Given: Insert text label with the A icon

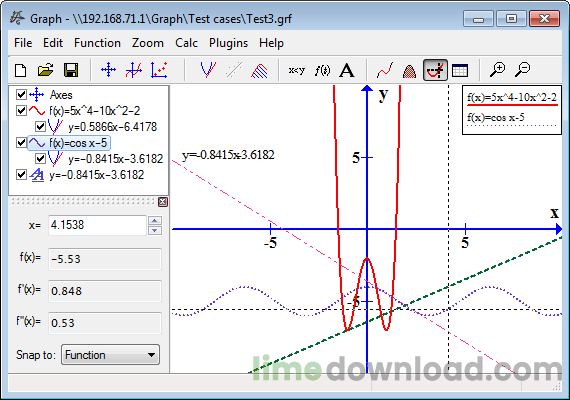Looking at the screenshot, I should click(x=347, y=70).
